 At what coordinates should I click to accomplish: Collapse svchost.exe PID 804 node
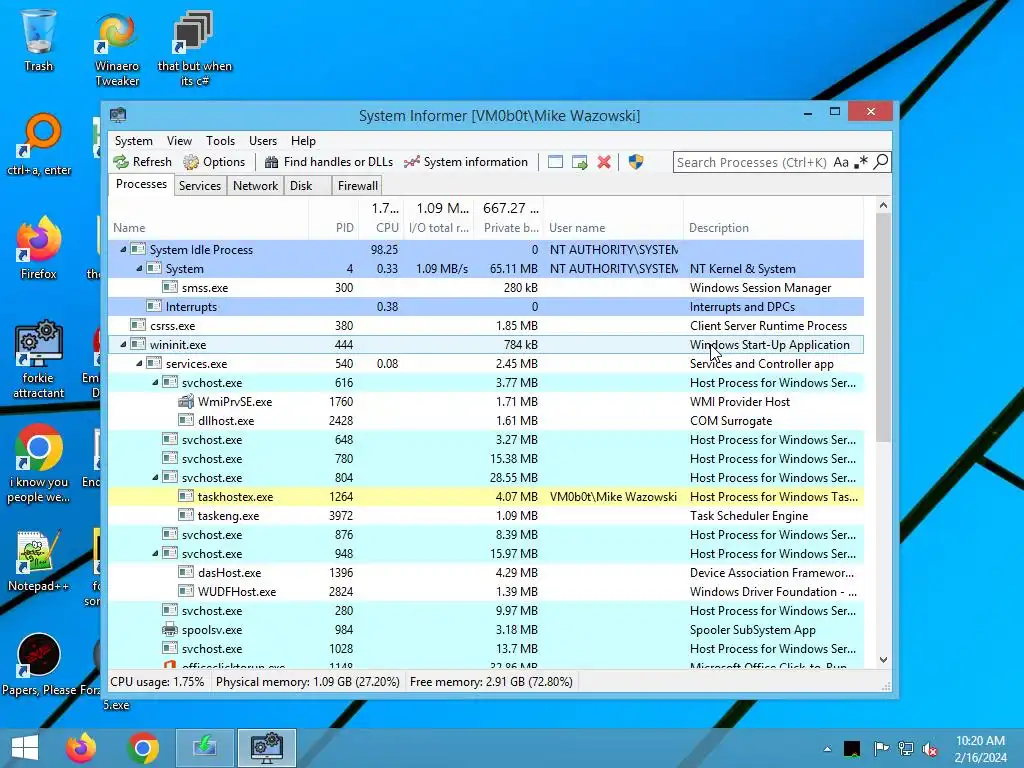click(155, 477)
